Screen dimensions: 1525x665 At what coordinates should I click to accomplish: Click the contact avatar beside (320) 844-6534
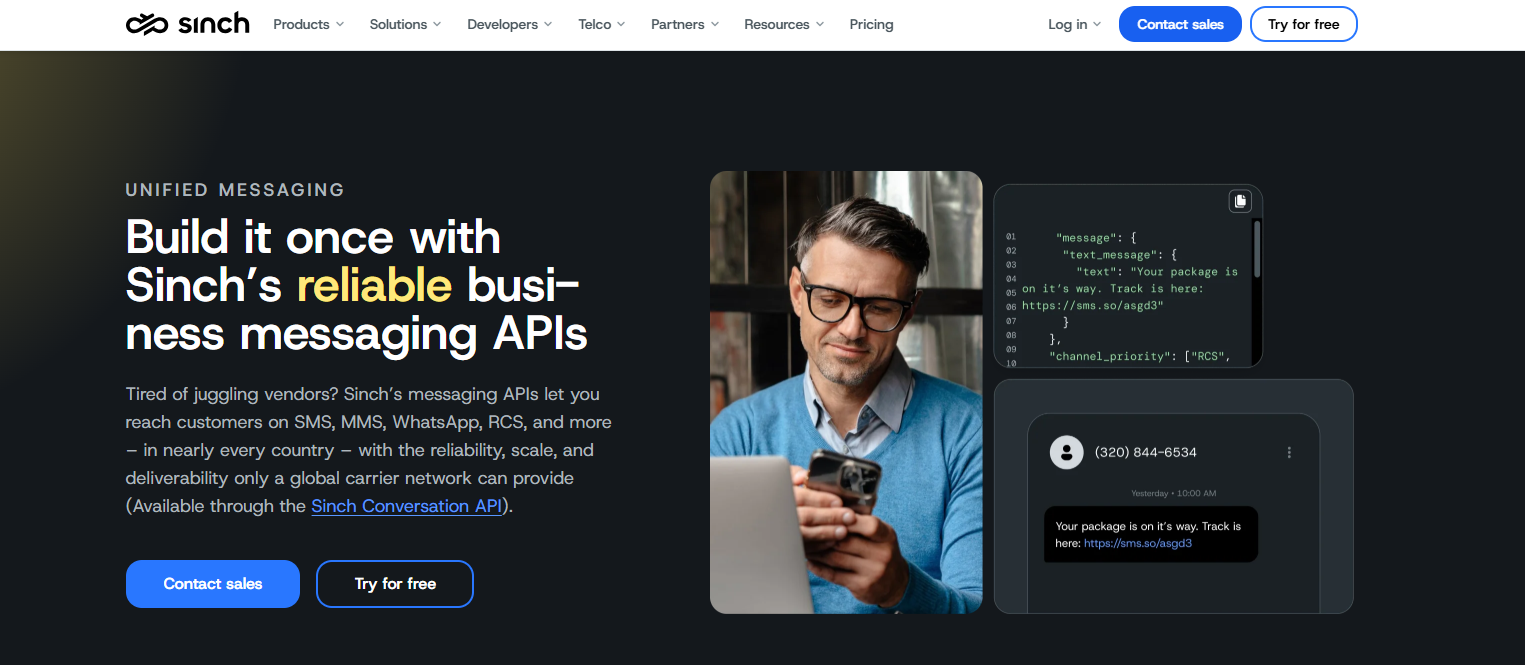[1067, 452]
